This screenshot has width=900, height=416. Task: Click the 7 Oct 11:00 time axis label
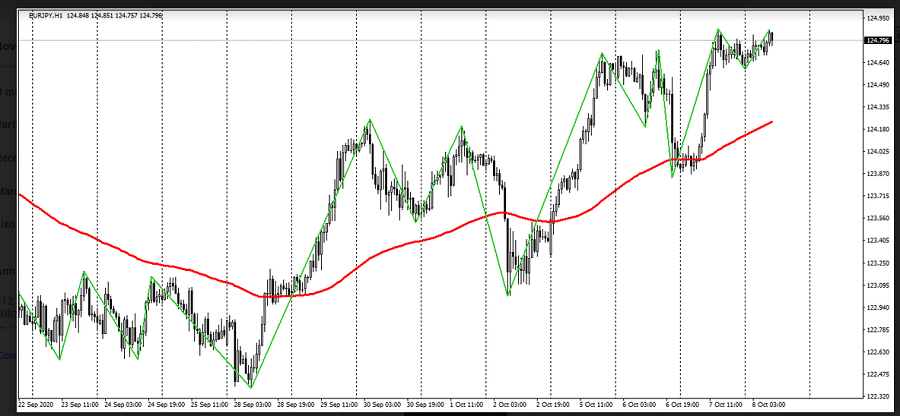coord(727,404)
